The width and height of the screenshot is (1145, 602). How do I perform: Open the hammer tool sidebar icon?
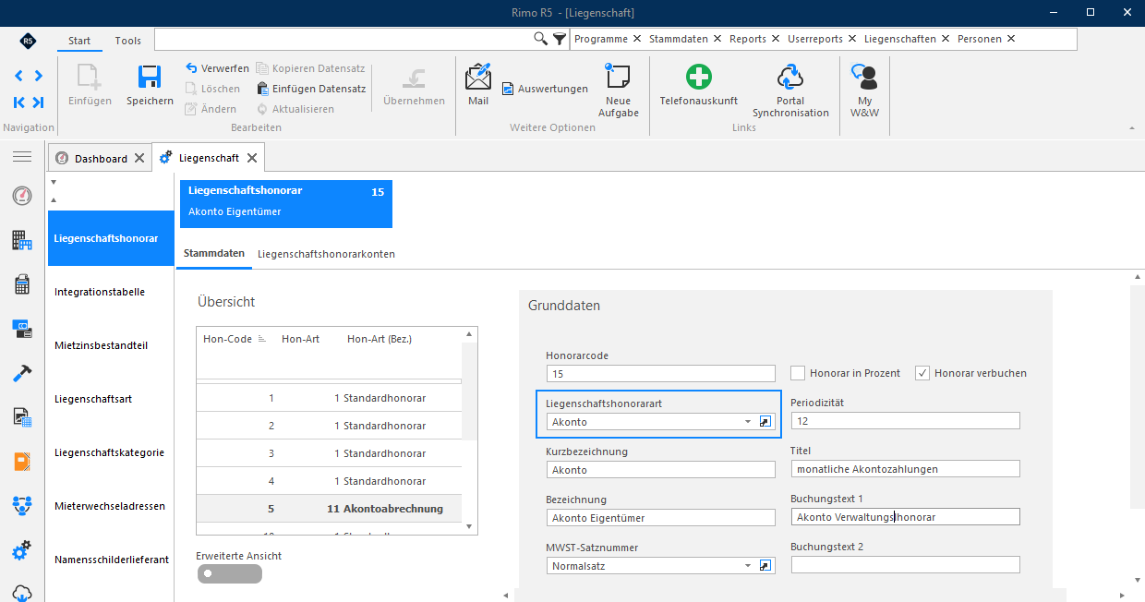pos(22,373)
